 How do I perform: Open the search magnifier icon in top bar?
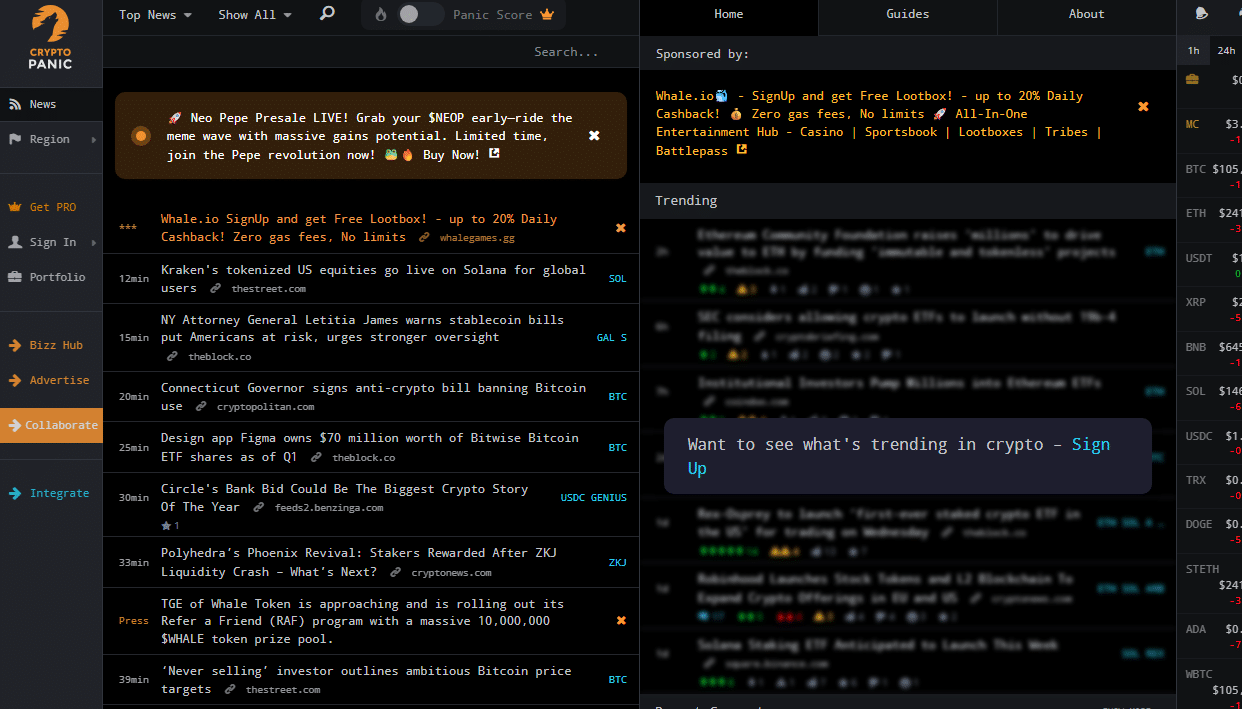pos(327,14)
